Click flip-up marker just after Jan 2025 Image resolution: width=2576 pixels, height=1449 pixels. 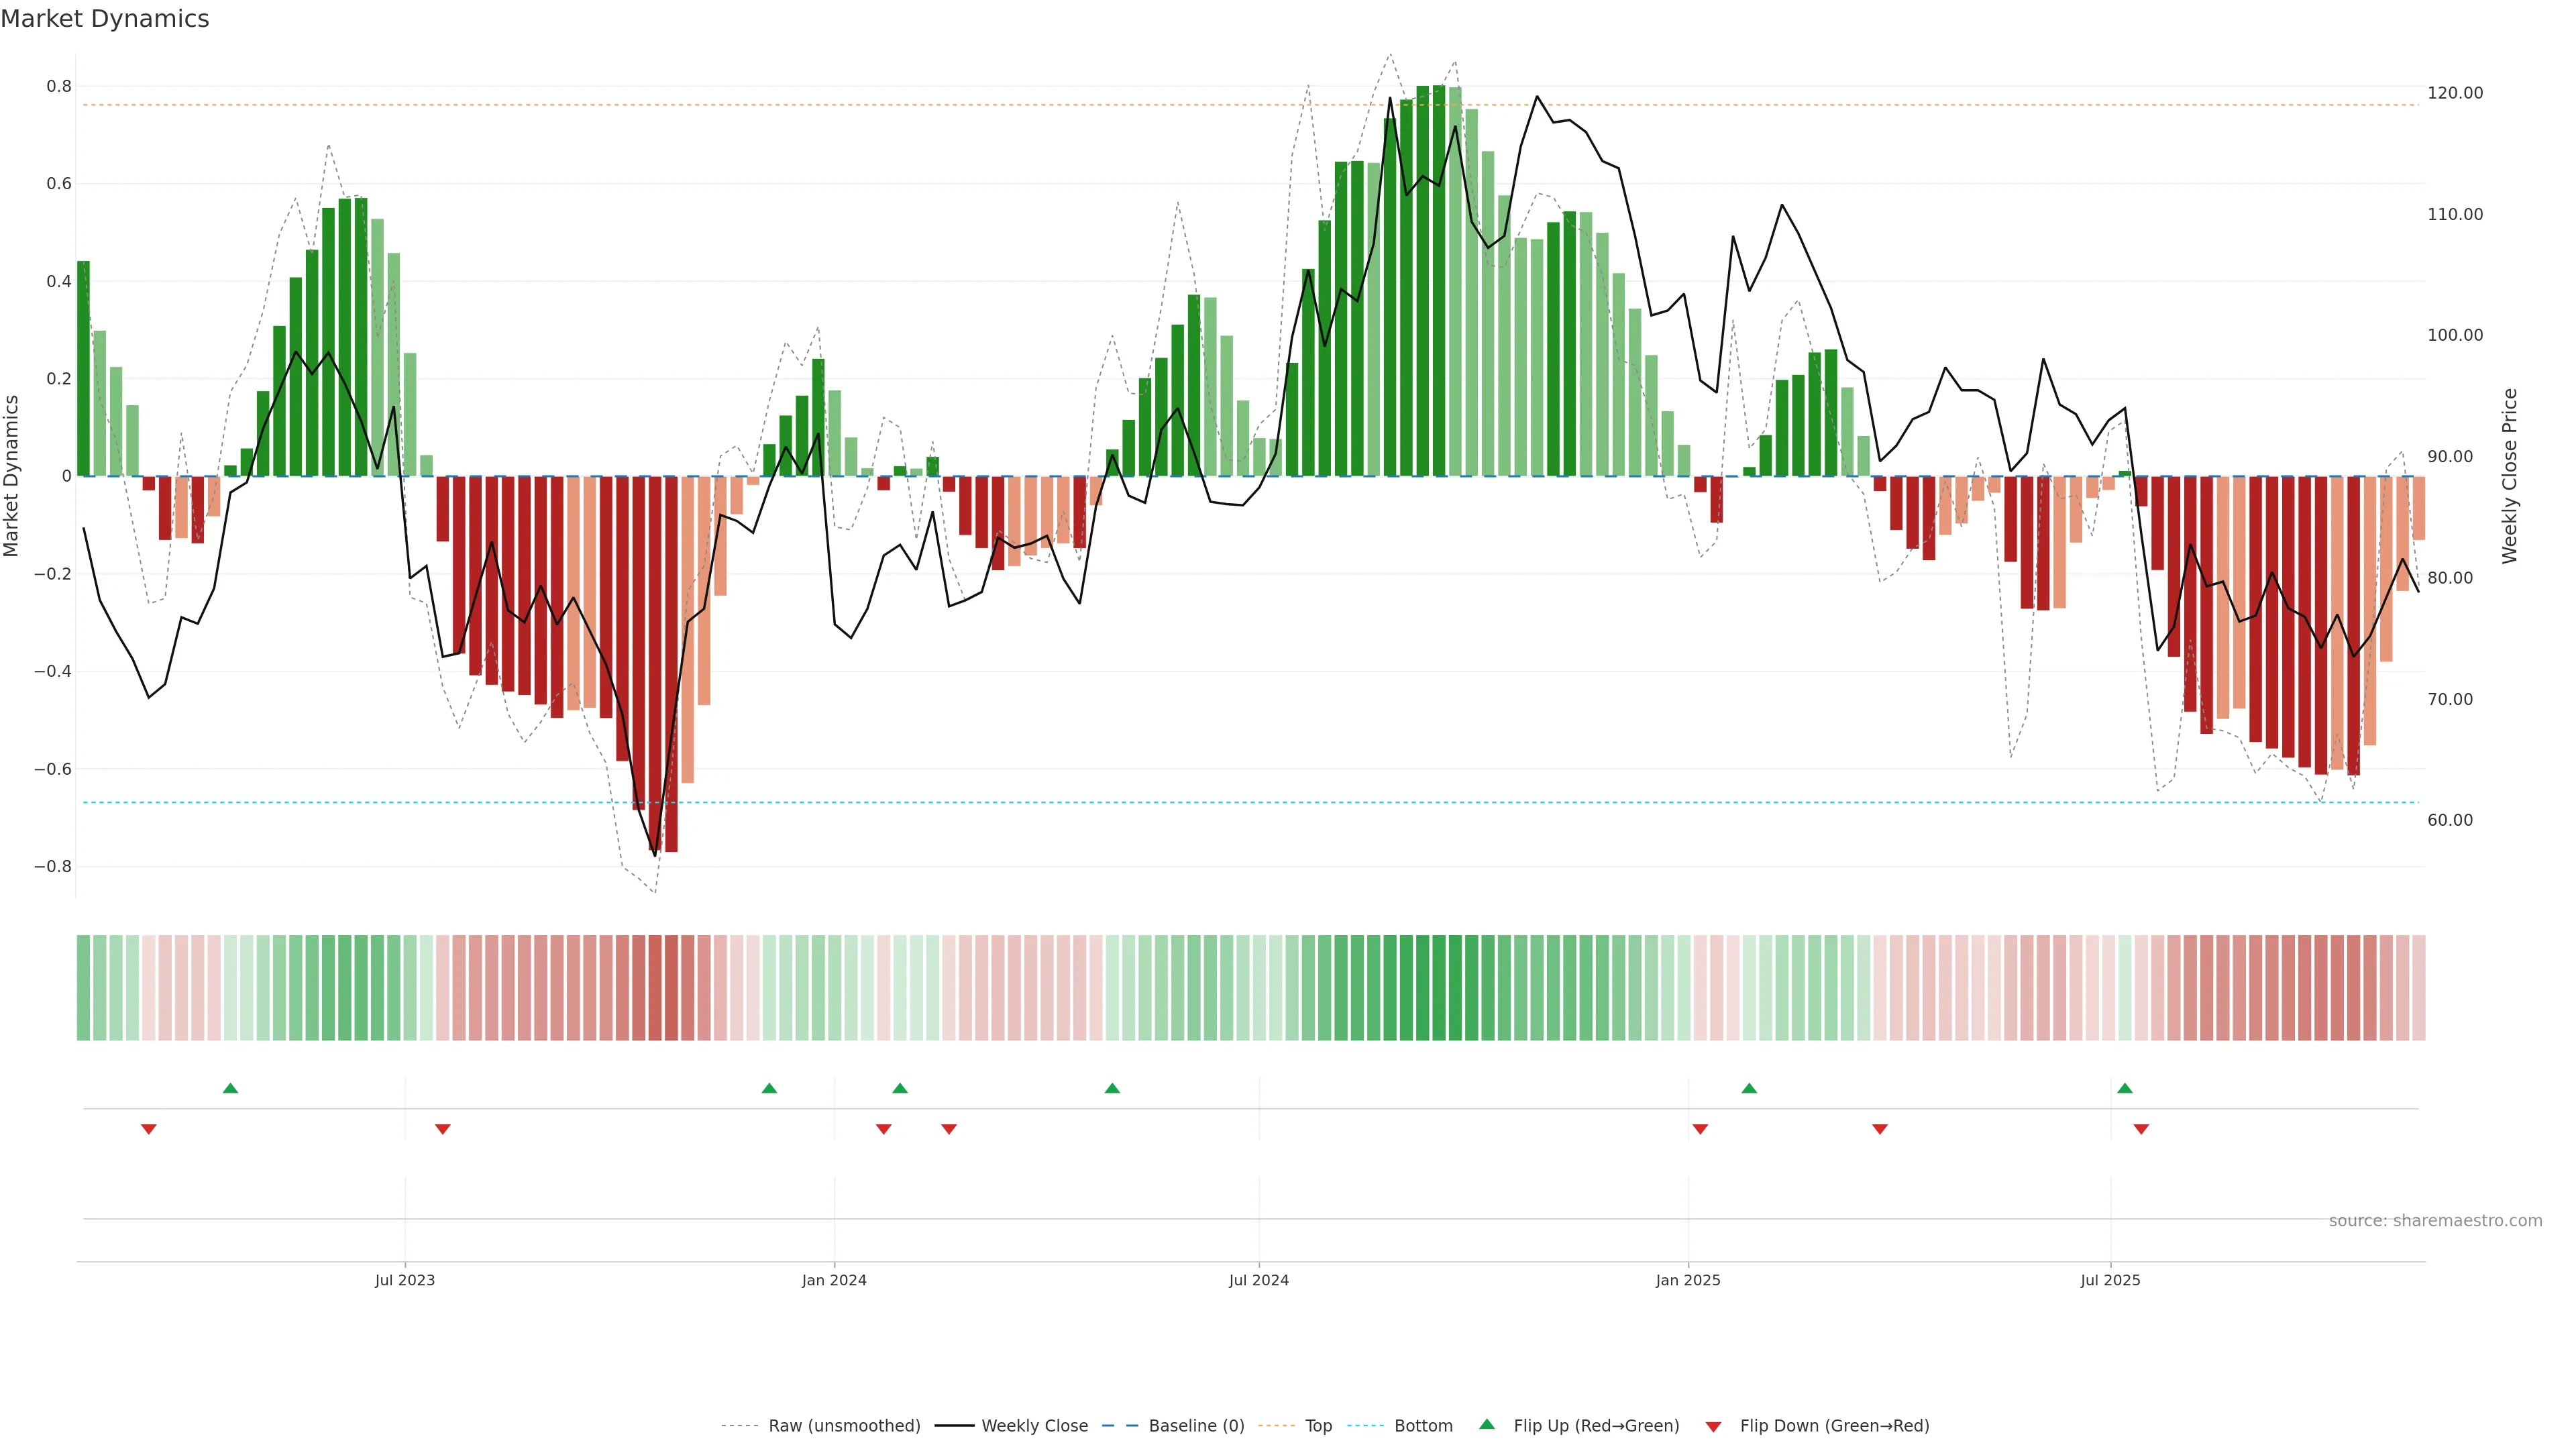click(1749, 1088)
